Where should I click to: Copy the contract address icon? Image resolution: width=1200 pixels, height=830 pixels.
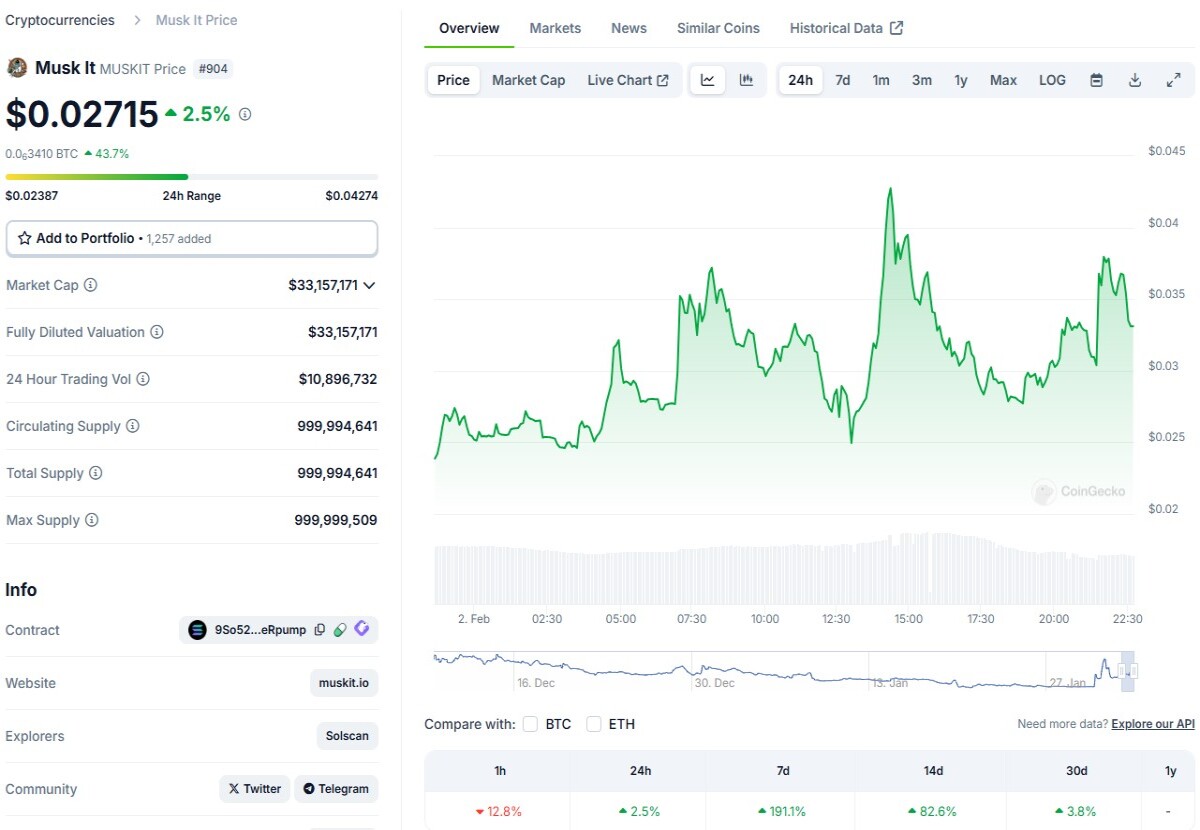click(320, 630)
